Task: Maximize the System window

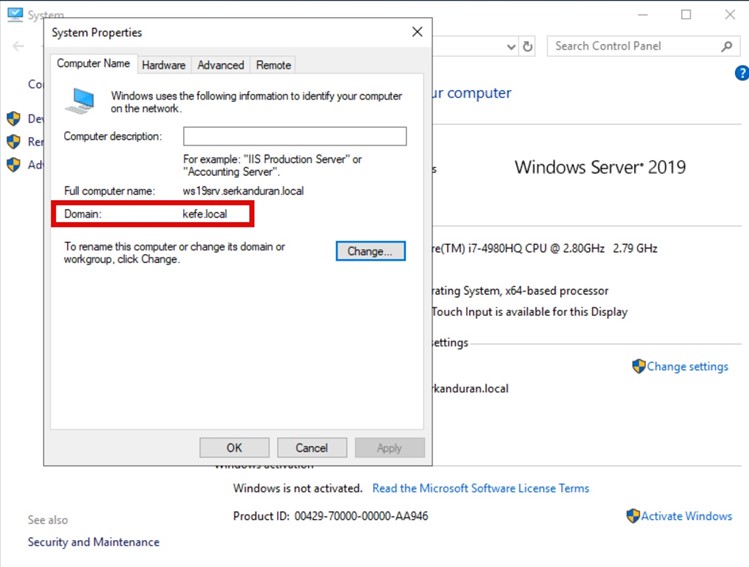Action: tap(686, 15)
